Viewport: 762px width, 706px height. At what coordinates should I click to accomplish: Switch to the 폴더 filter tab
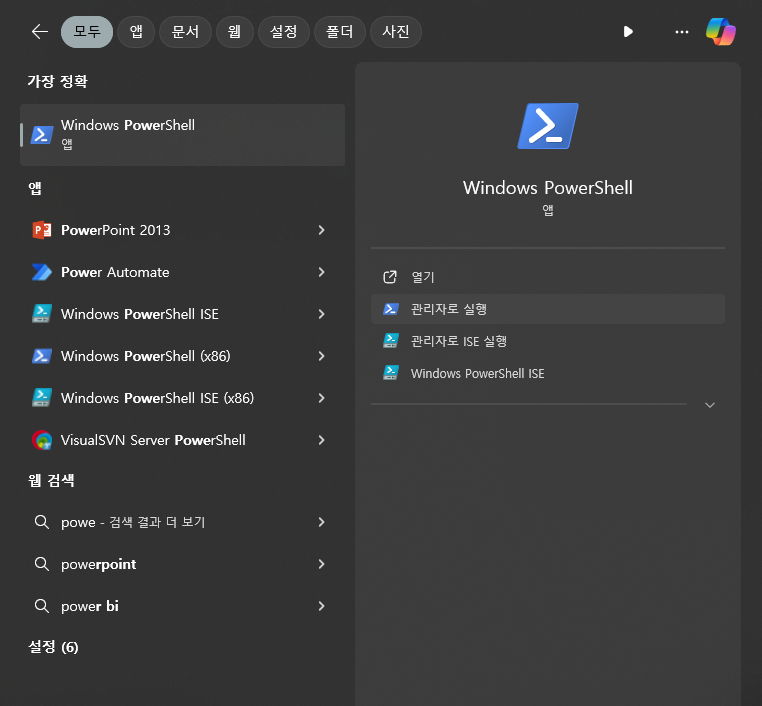pos(340,32)
